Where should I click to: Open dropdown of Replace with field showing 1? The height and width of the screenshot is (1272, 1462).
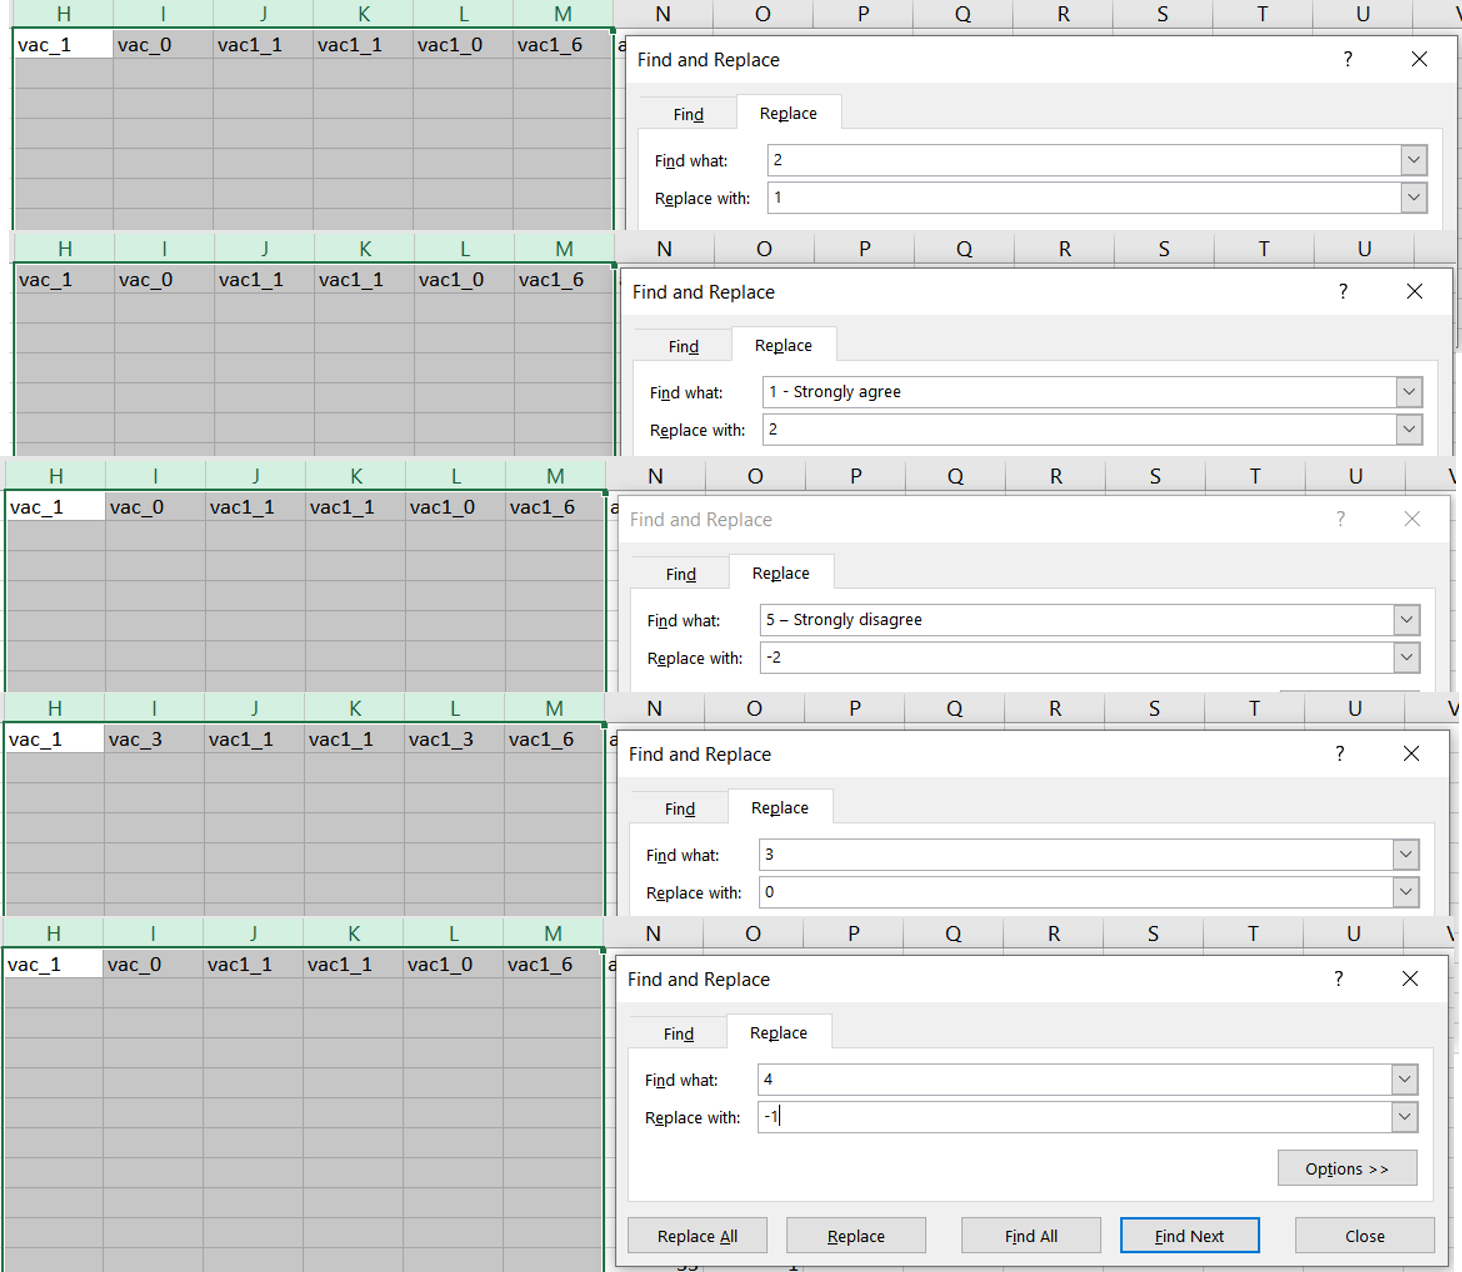click(x=1413, y=197)
